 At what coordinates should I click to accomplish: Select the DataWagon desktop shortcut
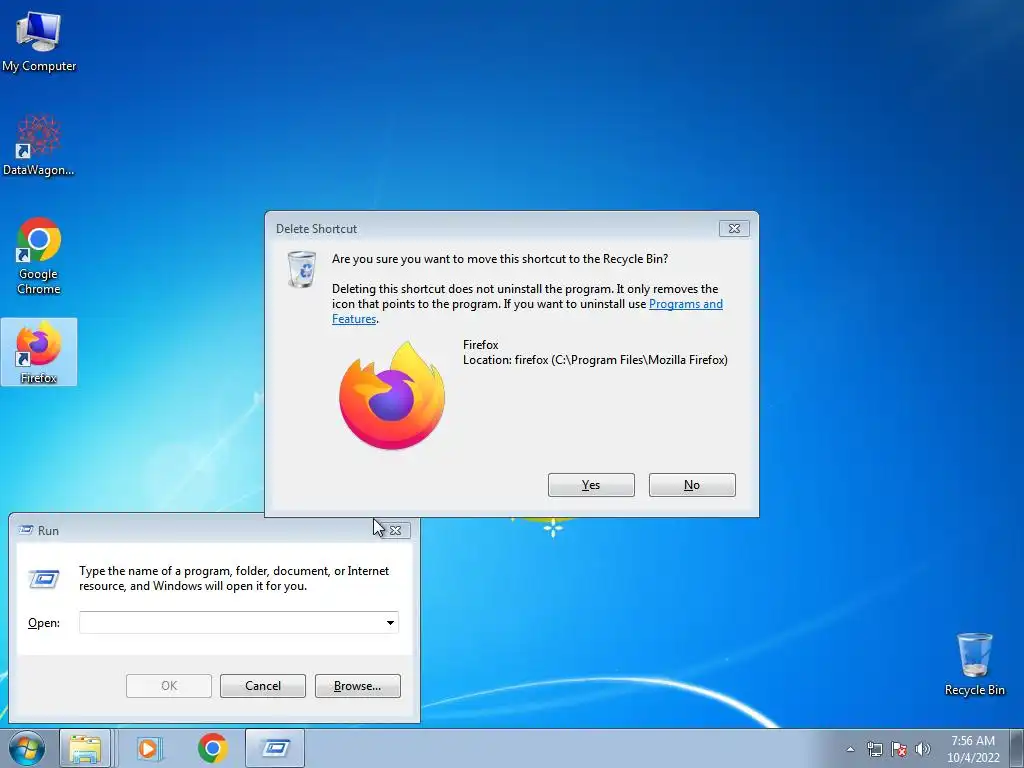39,146
